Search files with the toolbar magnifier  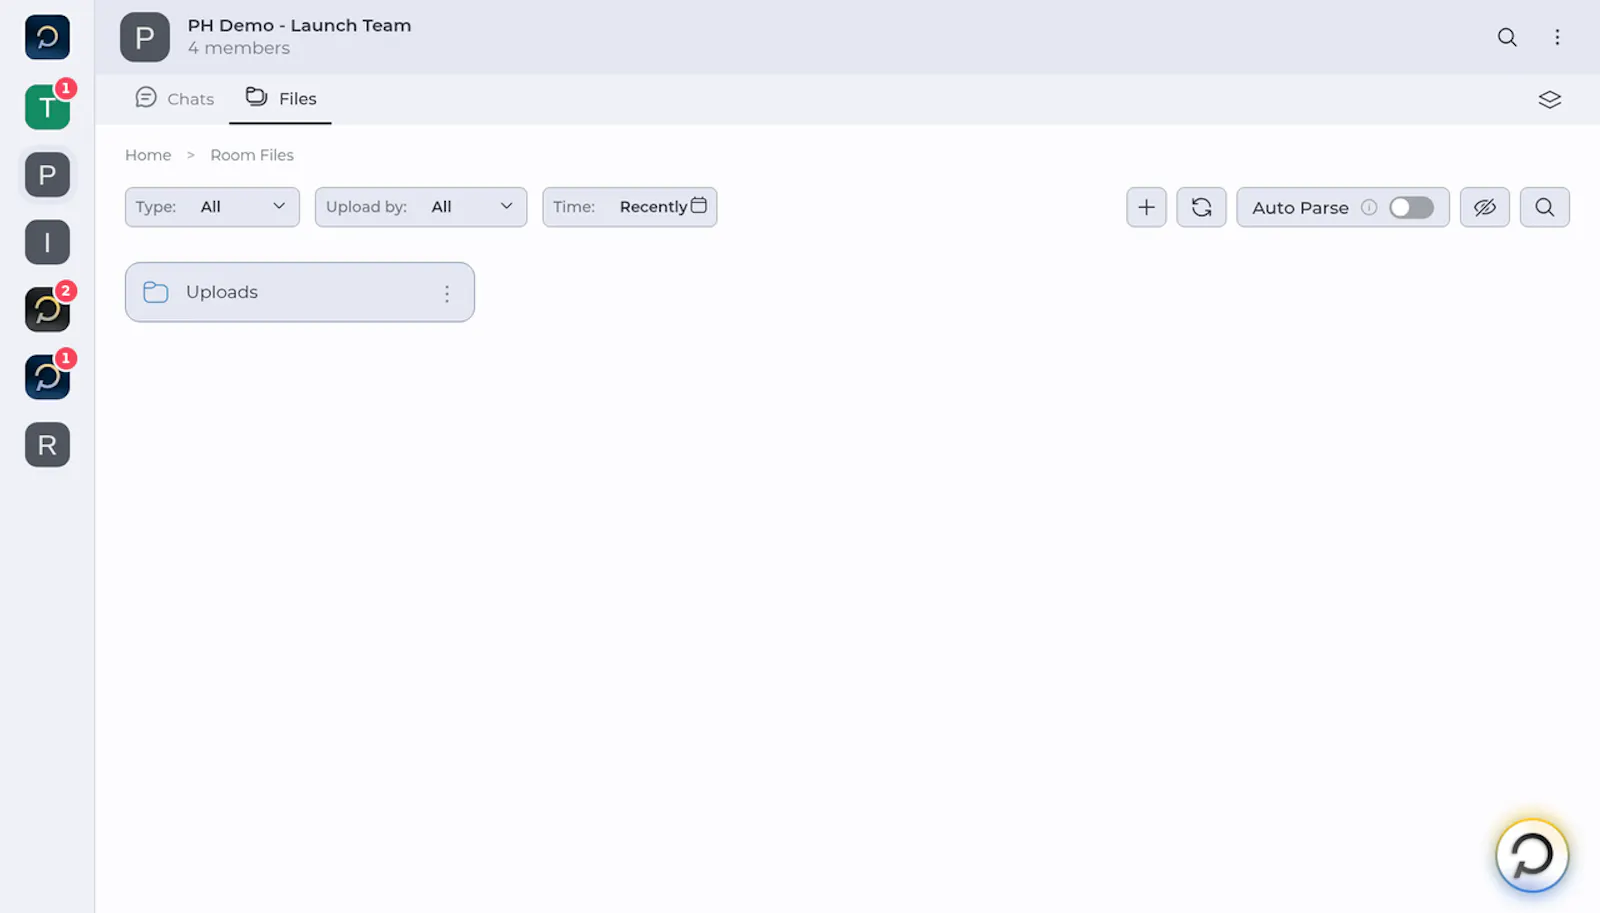pos(1544,207)
